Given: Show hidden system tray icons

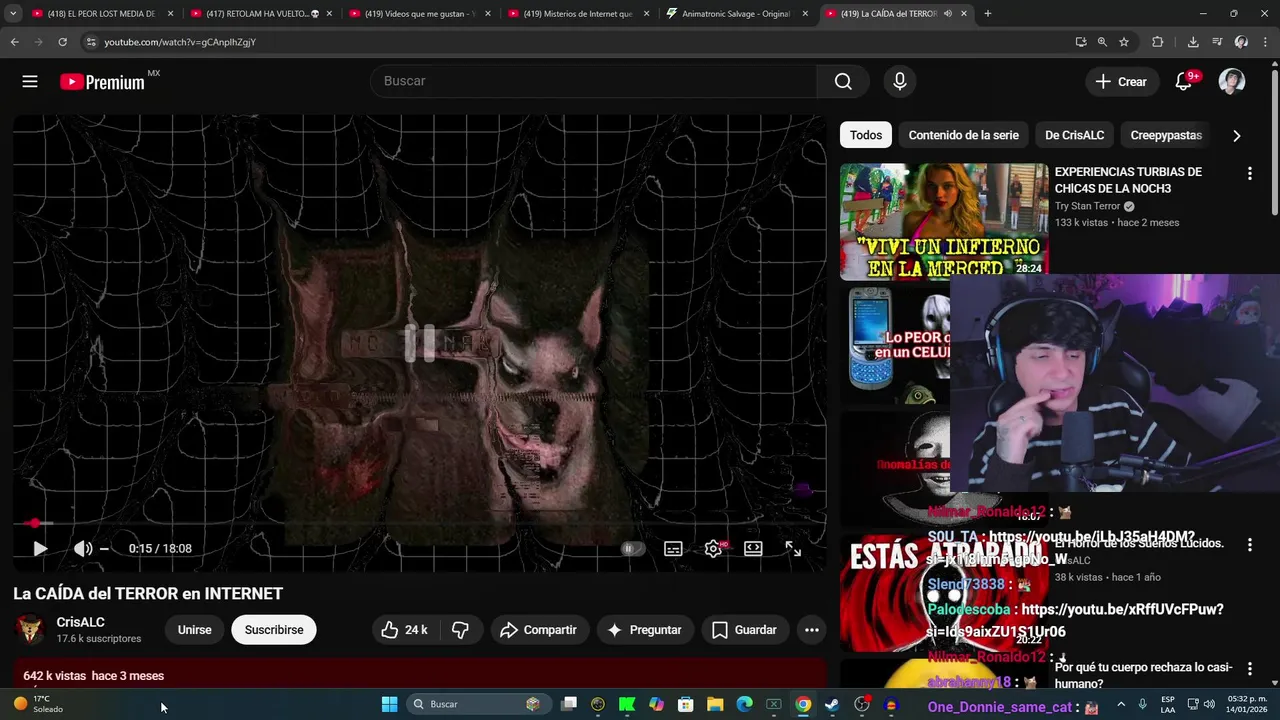Looking at the screenshot, I should click(1120, 705).
